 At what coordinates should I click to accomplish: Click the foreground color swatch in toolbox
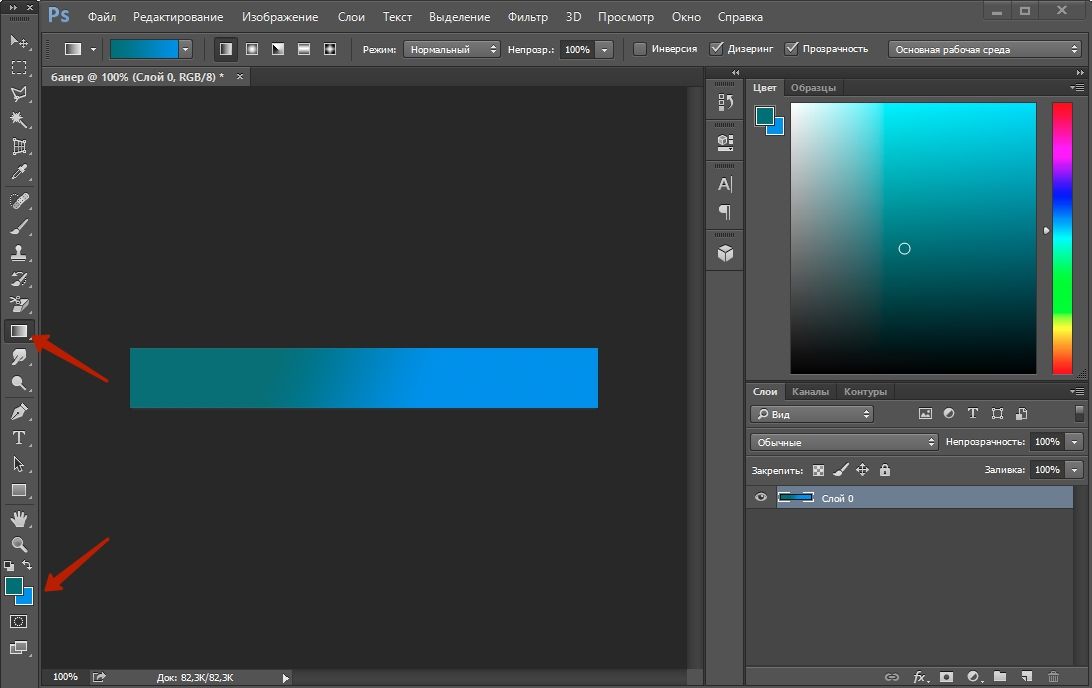coord(13,586)
